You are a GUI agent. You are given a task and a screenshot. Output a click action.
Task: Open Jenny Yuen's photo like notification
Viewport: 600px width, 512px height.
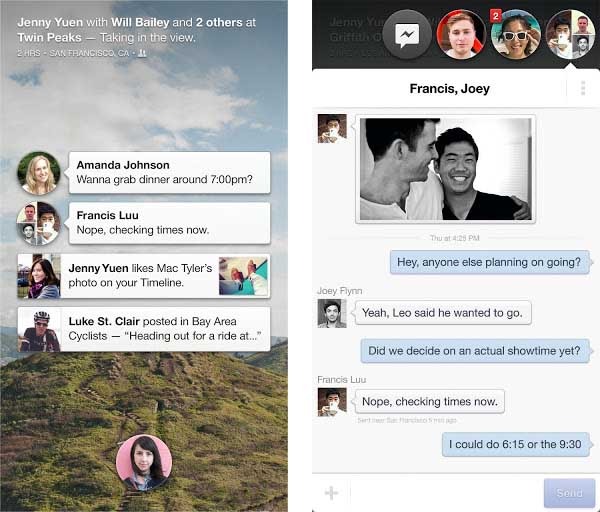coord(140,275)
